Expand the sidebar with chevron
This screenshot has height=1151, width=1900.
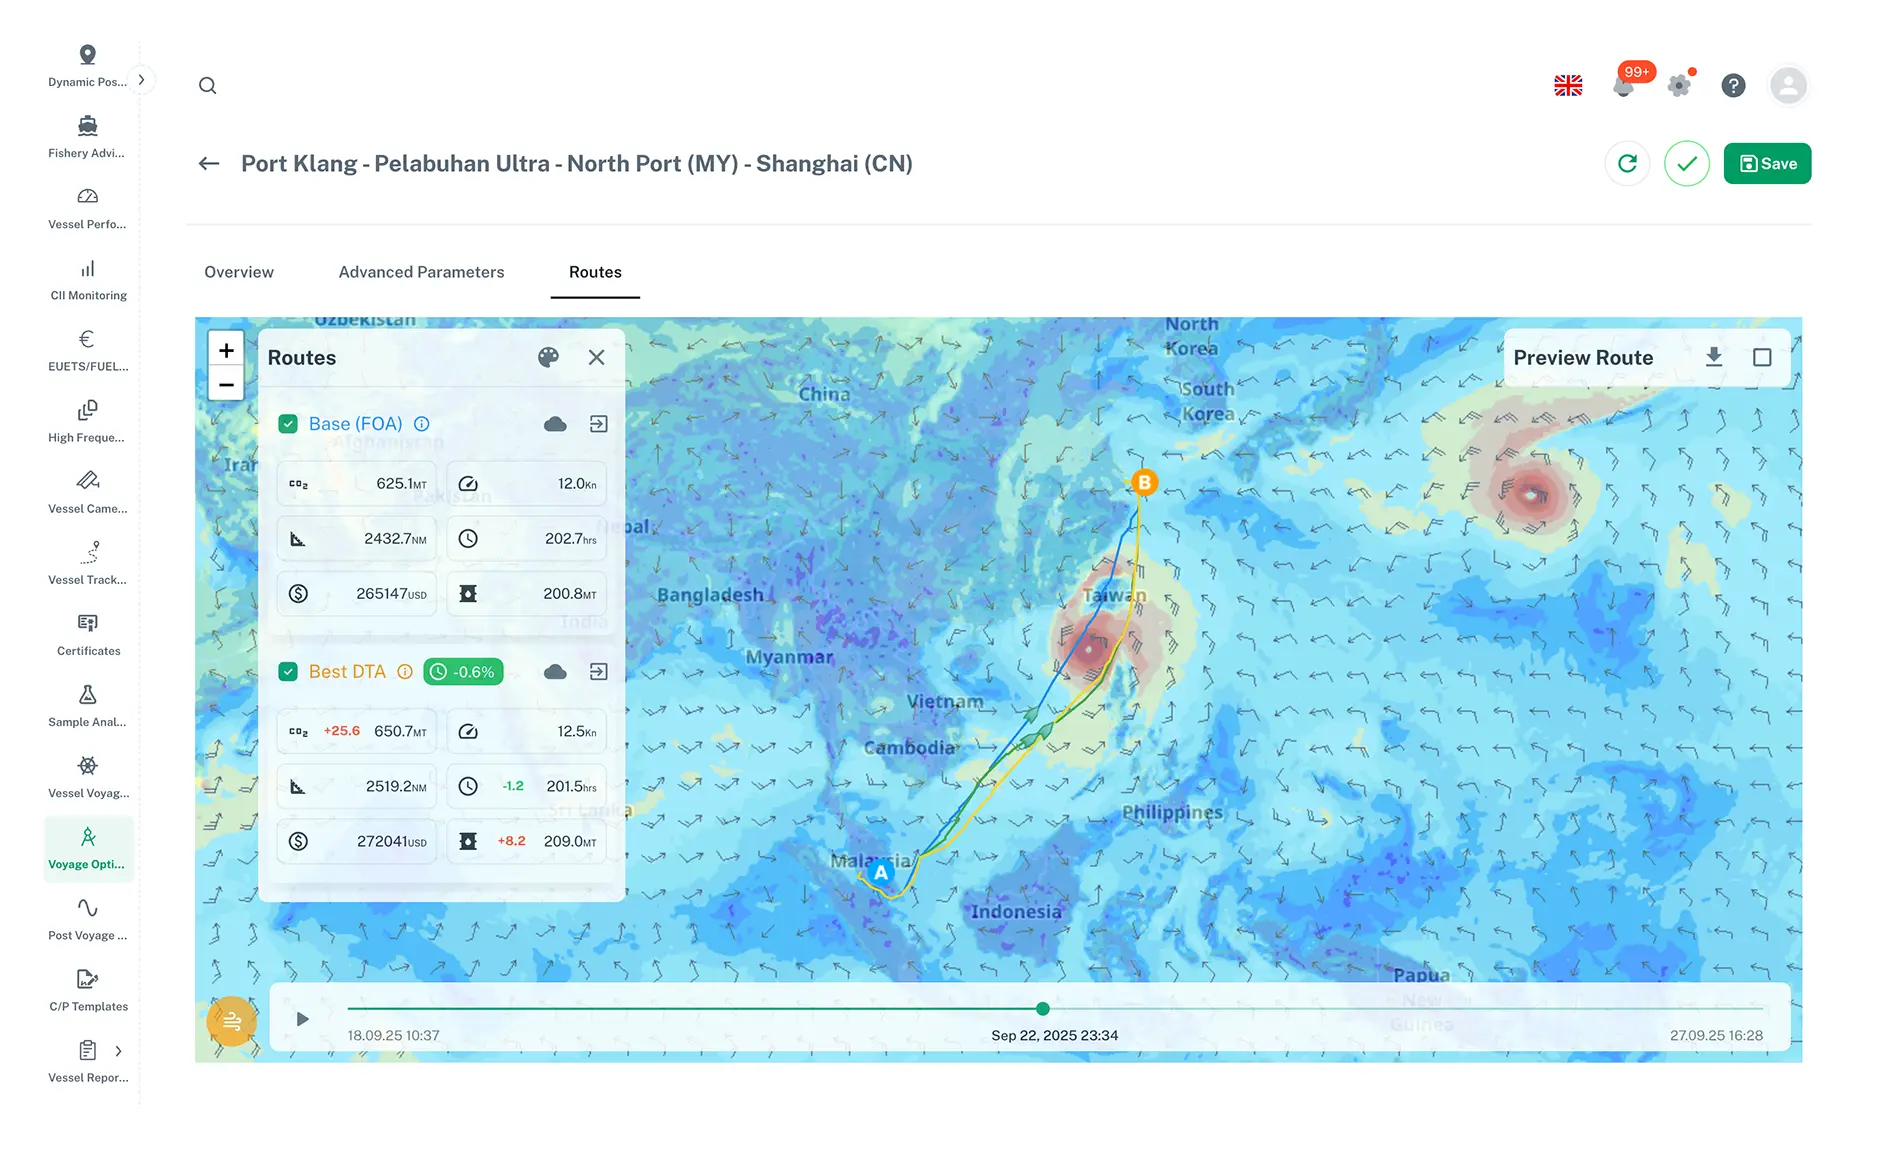(x=142, y=79)
